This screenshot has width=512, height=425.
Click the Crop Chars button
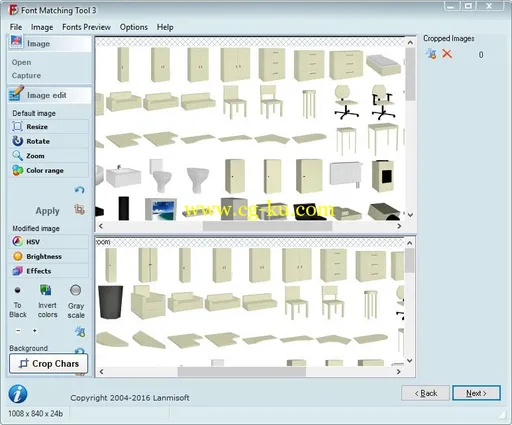point(49,364)
